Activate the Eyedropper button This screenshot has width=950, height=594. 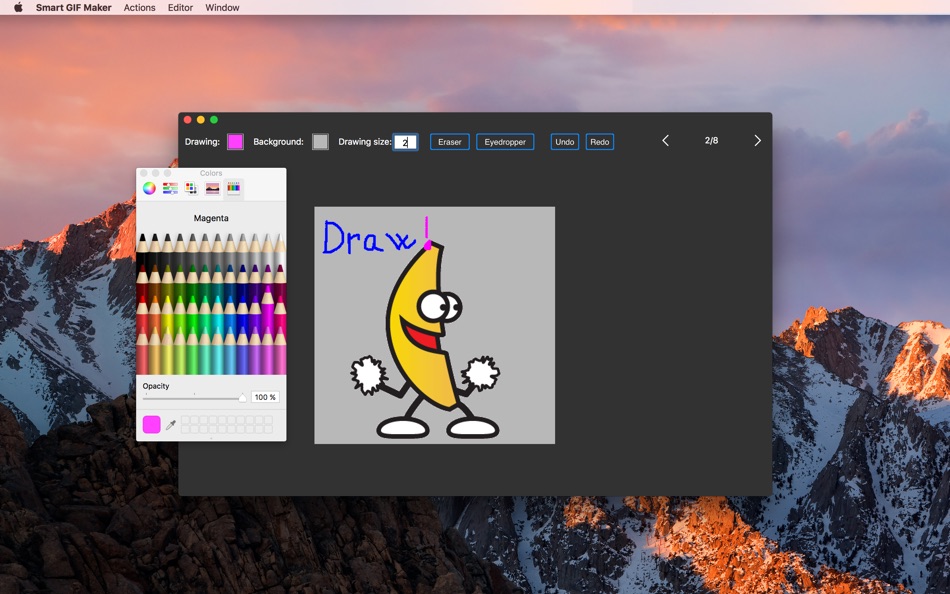click(x=505, y=142)
